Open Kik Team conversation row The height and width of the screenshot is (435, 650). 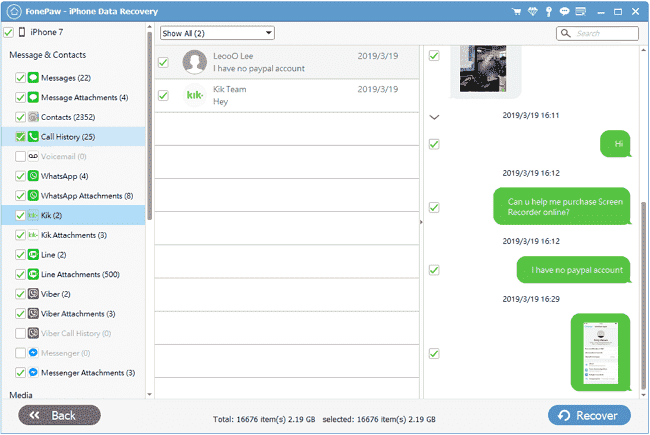point(287,95)
